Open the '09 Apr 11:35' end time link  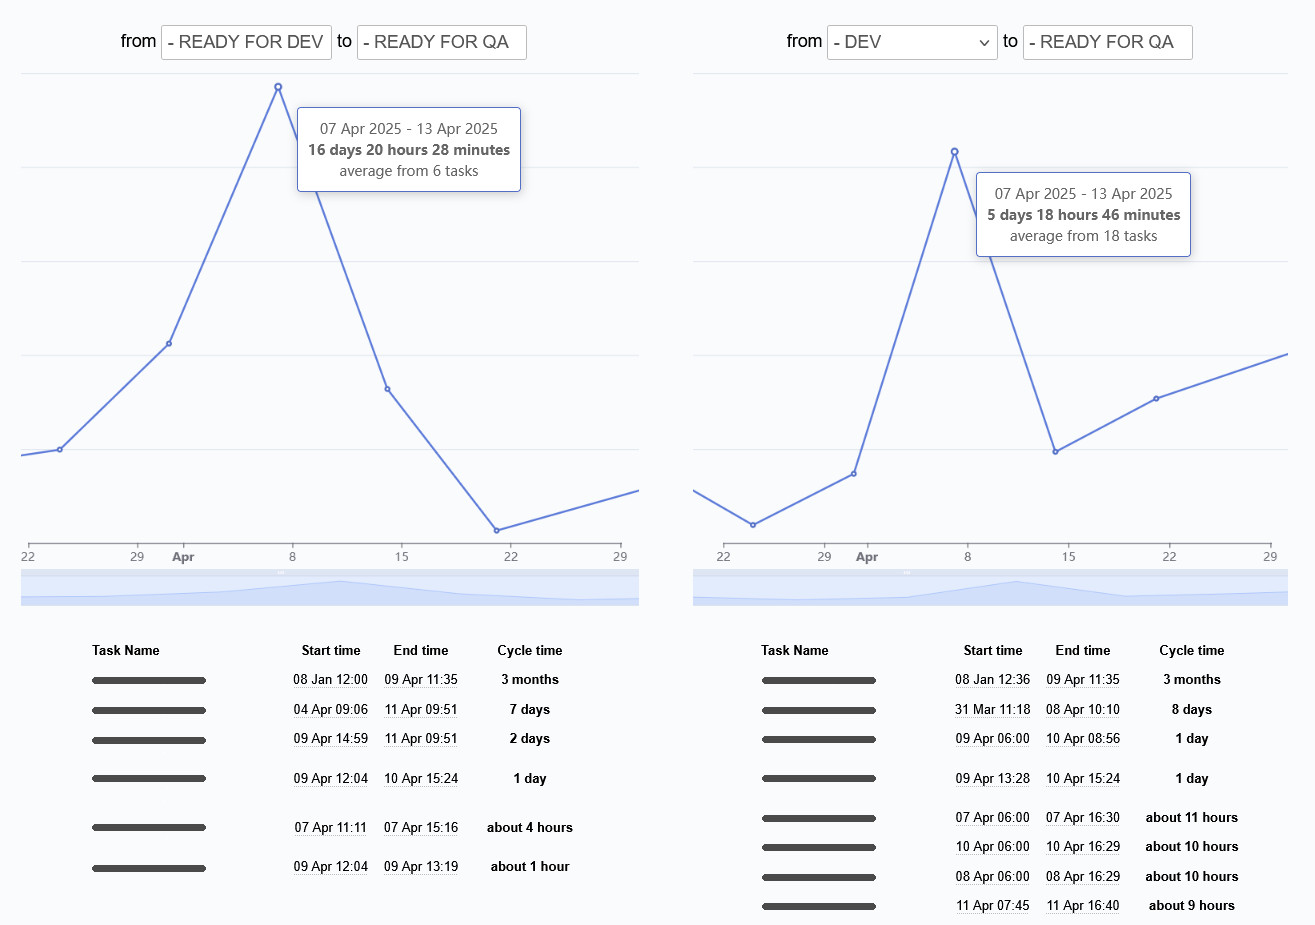421,679
